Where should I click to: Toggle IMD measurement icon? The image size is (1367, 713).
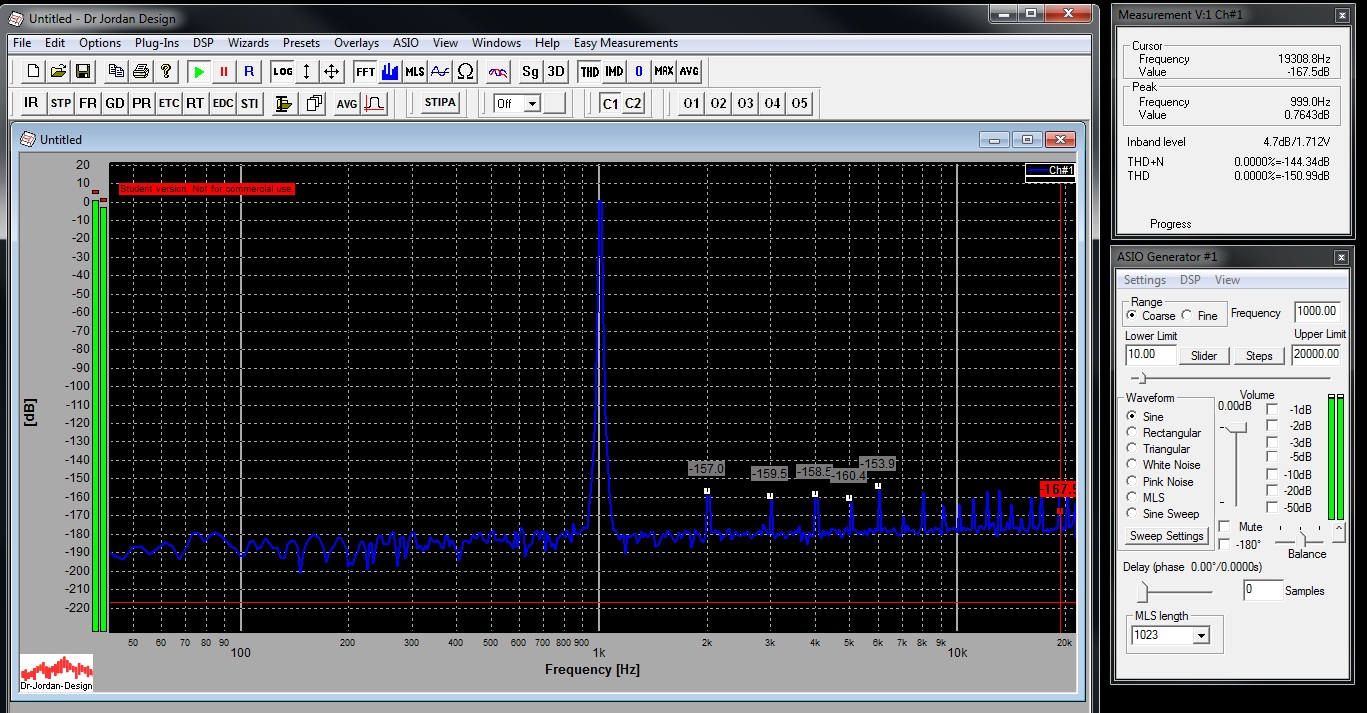(x=614, y=71)
